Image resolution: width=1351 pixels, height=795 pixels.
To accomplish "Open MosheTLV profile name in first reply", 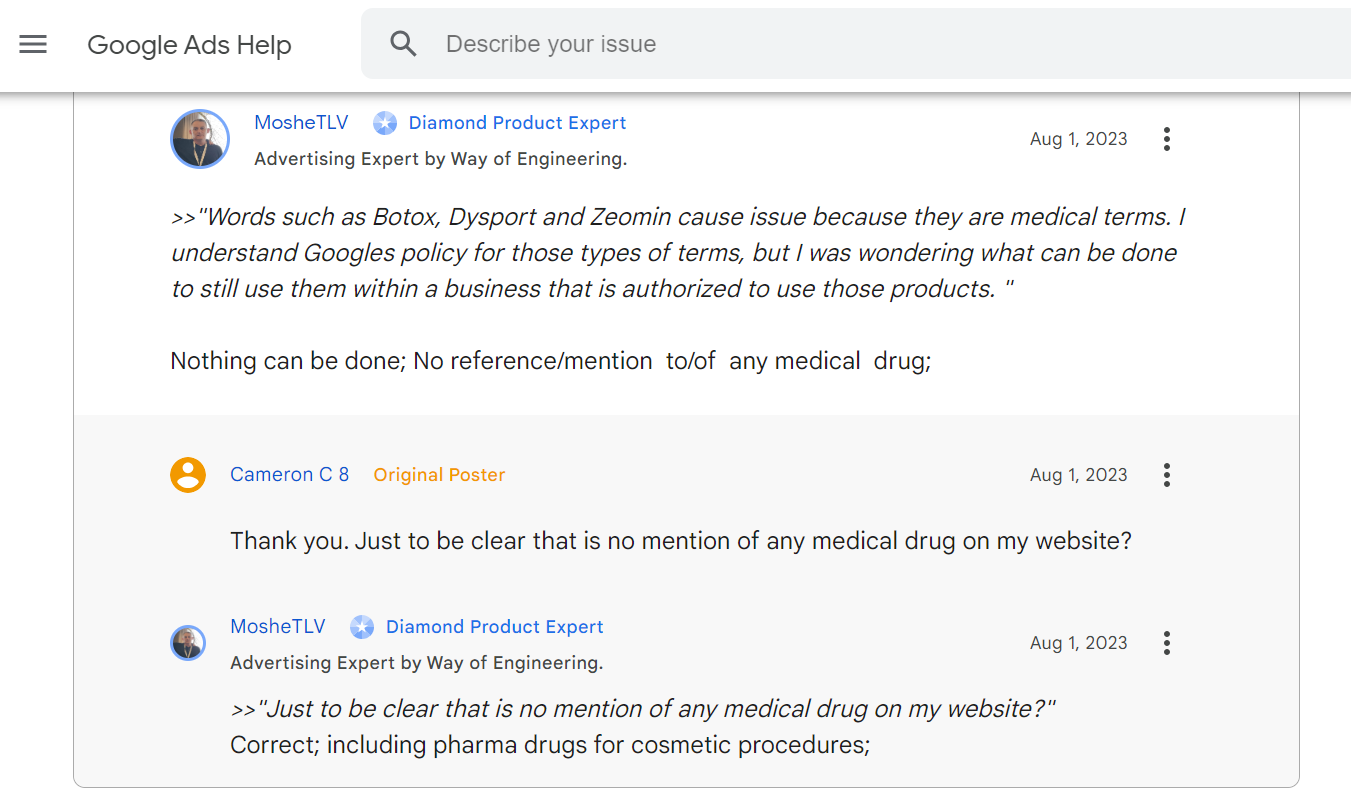I will (301, 123).
